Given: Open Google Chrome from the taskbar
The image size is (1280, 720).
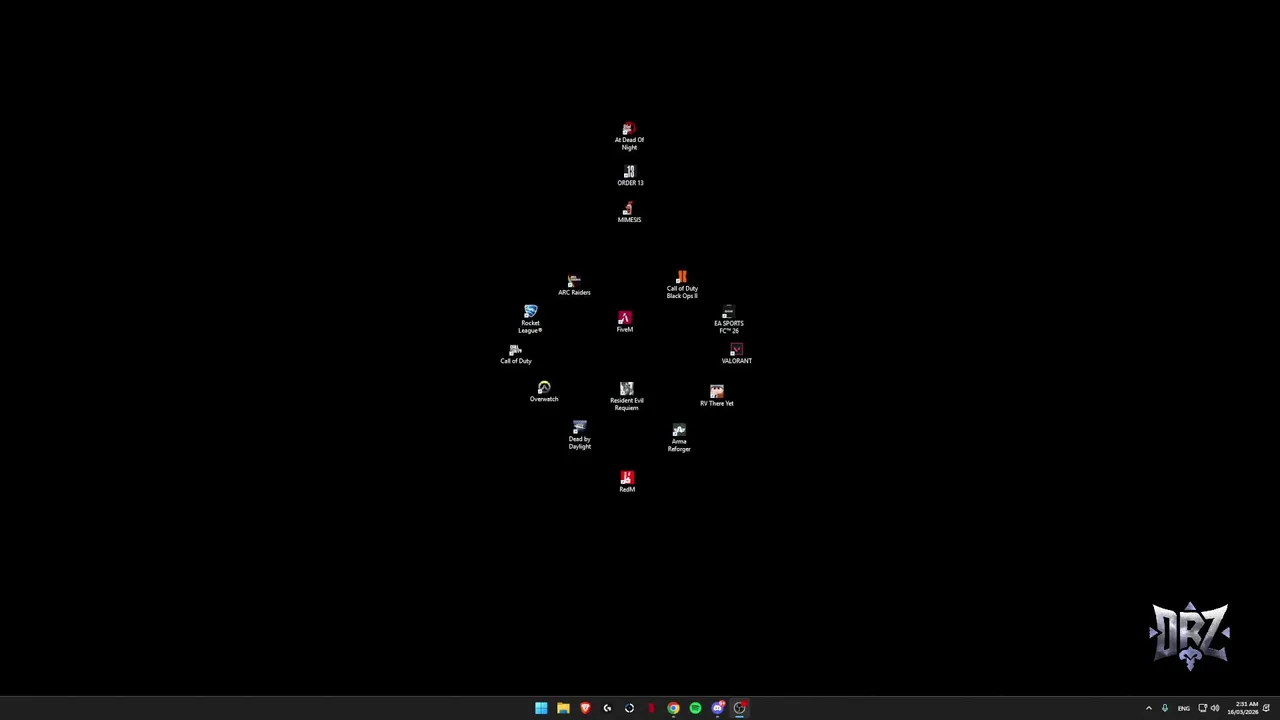Looking at the screenshot, I should point(673,708).
